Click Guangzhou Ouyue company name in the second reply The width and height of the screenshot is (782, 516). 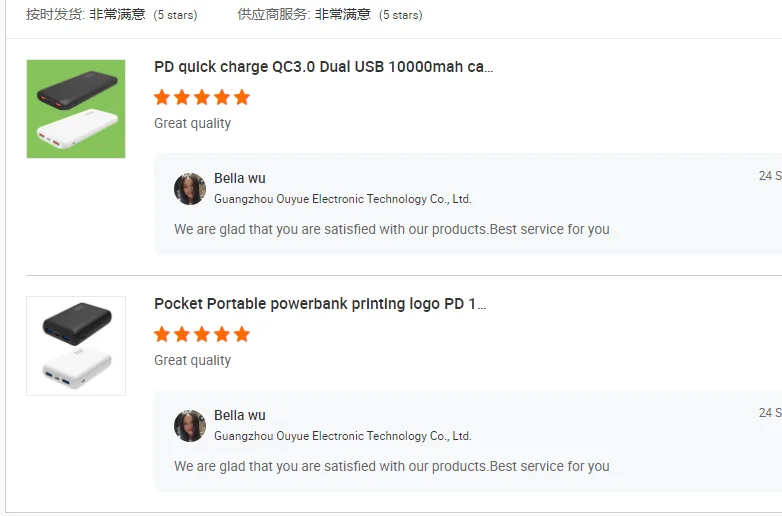coord(342,436)
